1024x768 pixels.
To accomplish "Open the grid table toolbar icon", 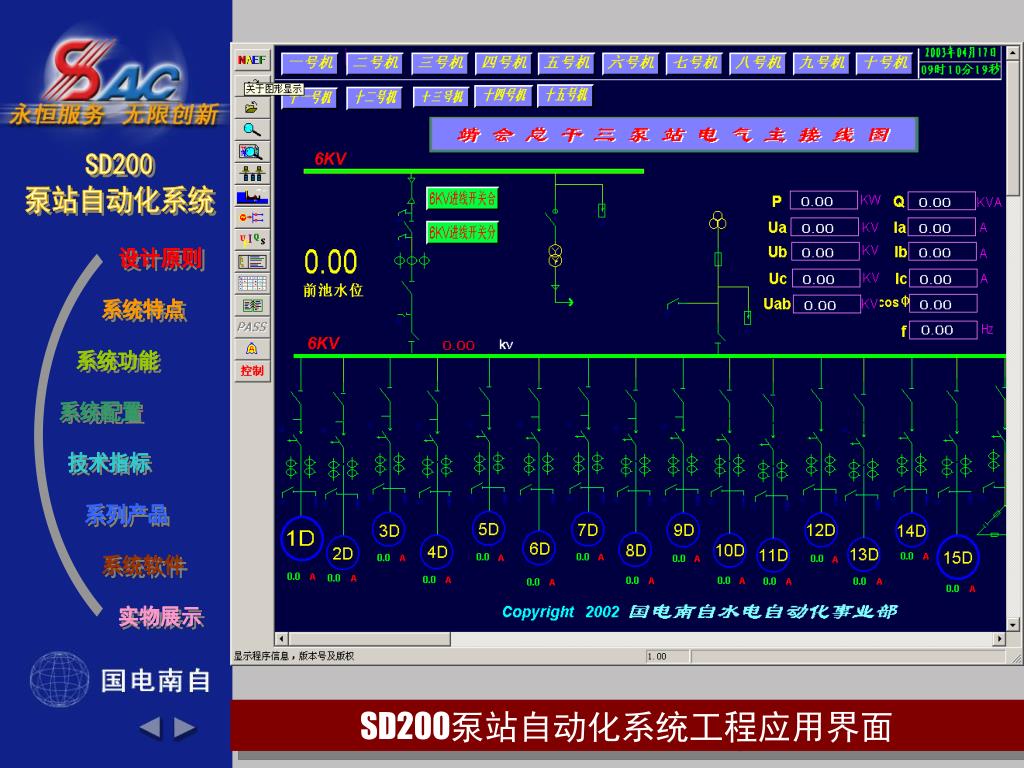I will (252, 283).
